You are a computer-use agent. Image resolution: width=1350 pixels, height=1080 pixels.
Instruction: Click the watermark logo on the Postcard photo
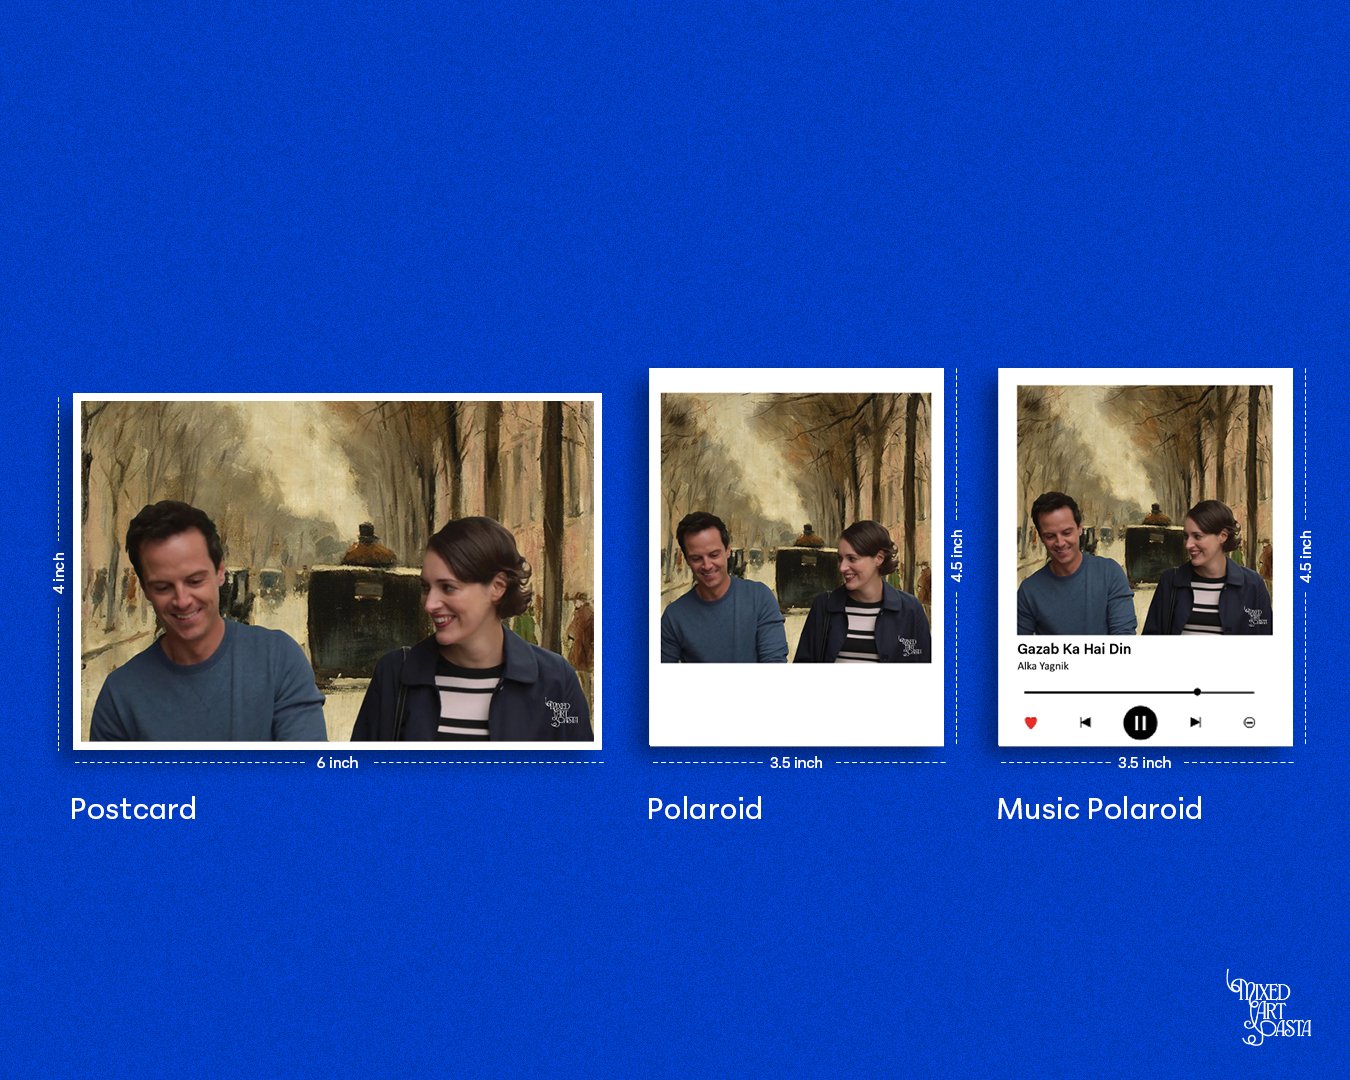(562, 712)
